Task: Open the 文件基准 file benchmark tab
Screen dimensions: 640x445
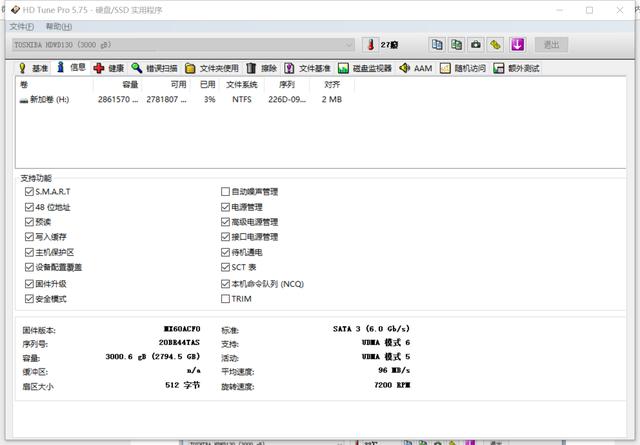Action: tap(307, 68)
